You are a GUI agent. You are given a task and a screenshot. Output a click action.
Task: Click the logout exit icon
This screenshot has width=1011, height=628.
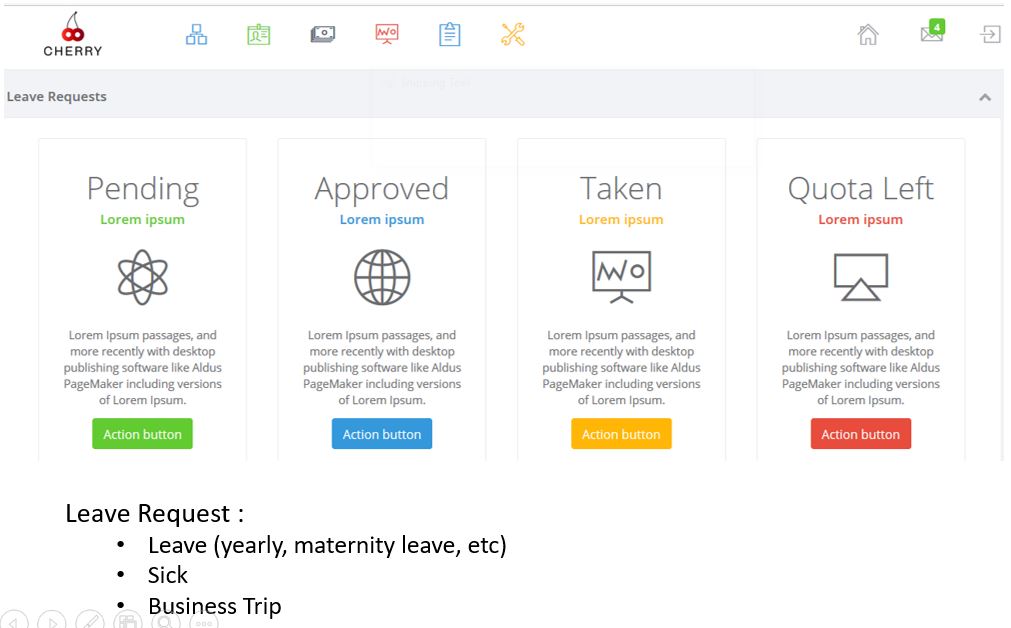[x=990, y=35]
